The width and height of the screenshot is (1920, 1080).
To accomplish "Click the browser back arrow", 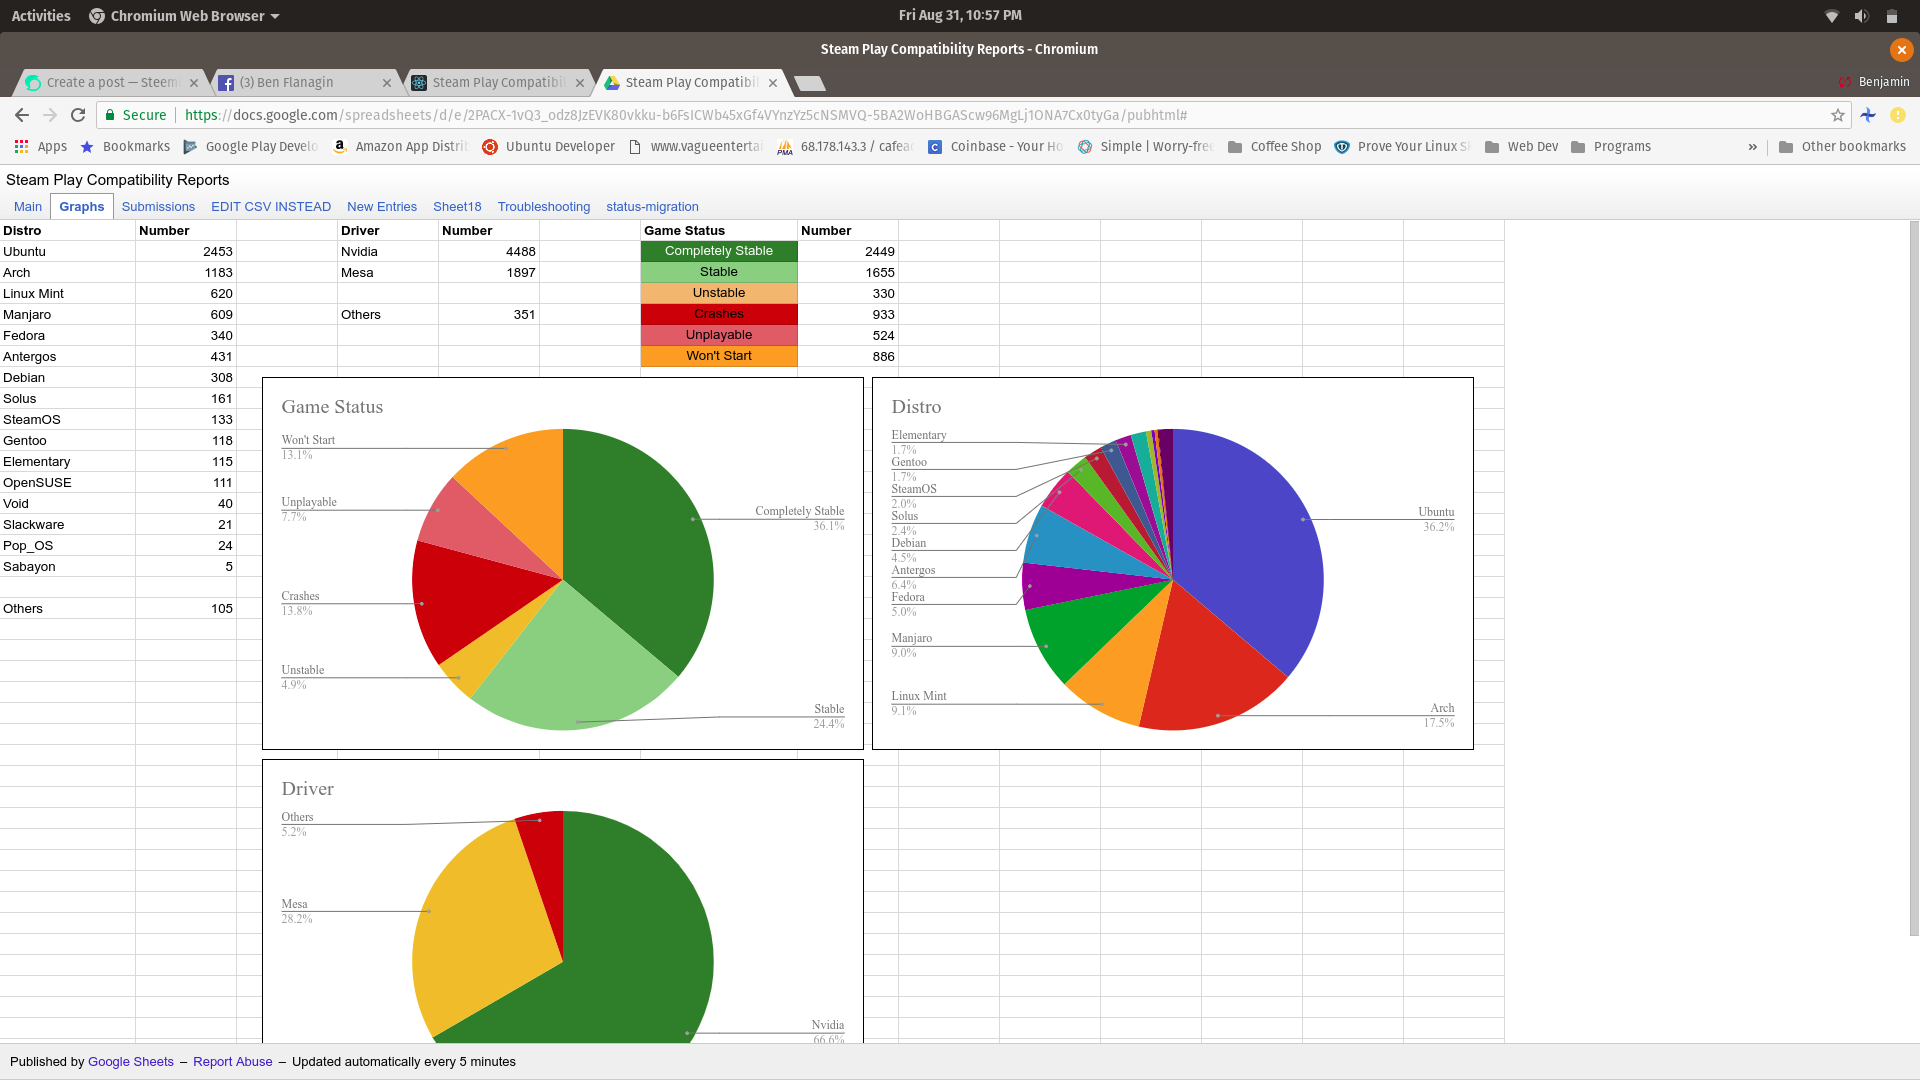I will click(x=22, y=115).
